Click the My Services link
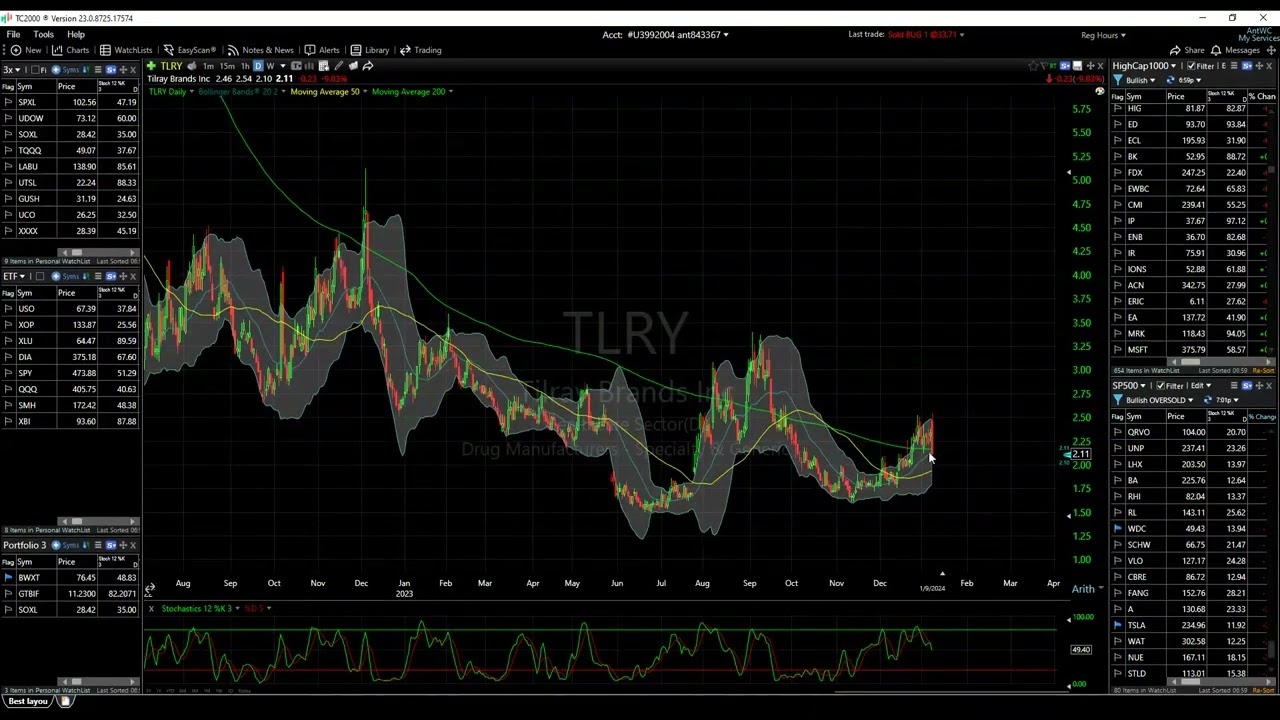The width and height of the screenshot is (1280, 720). (x=1258, y=38)
